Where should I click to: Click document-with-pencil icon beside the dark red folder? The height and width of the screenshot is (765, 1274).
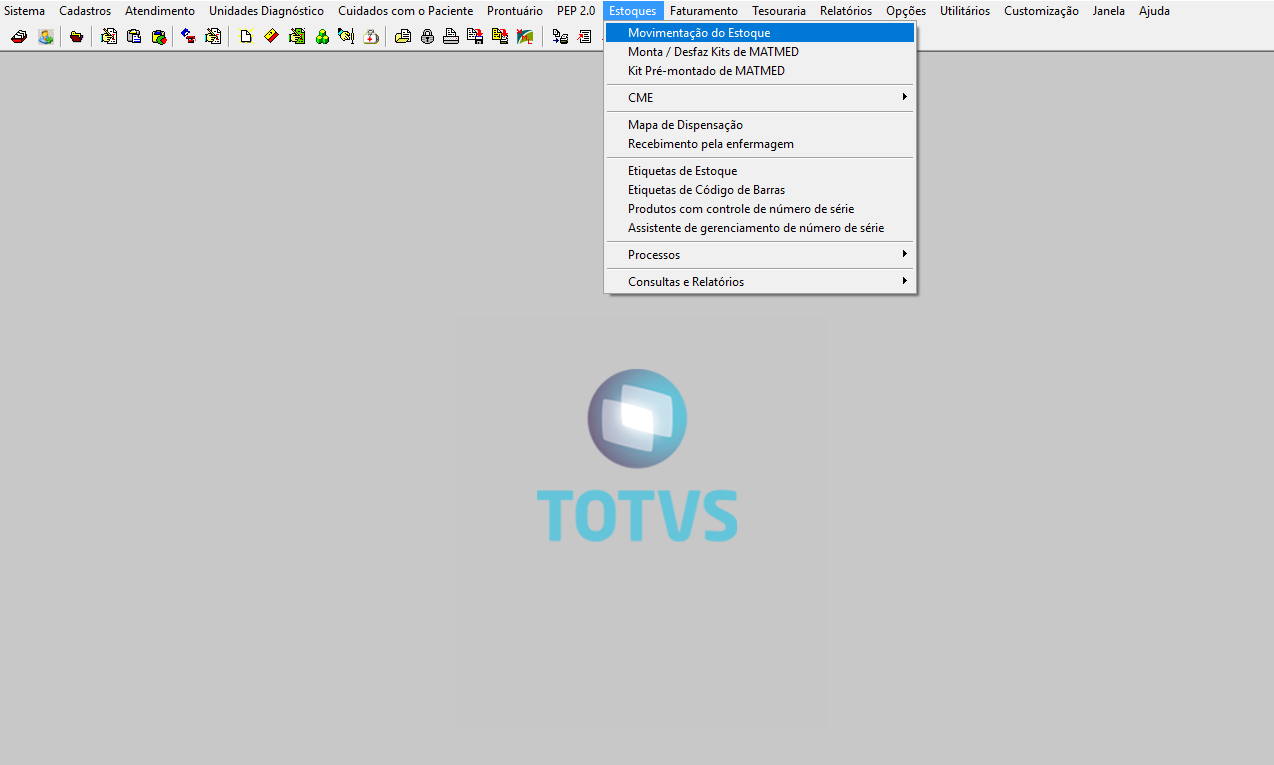pyautogui.click(x=109, y=37)
